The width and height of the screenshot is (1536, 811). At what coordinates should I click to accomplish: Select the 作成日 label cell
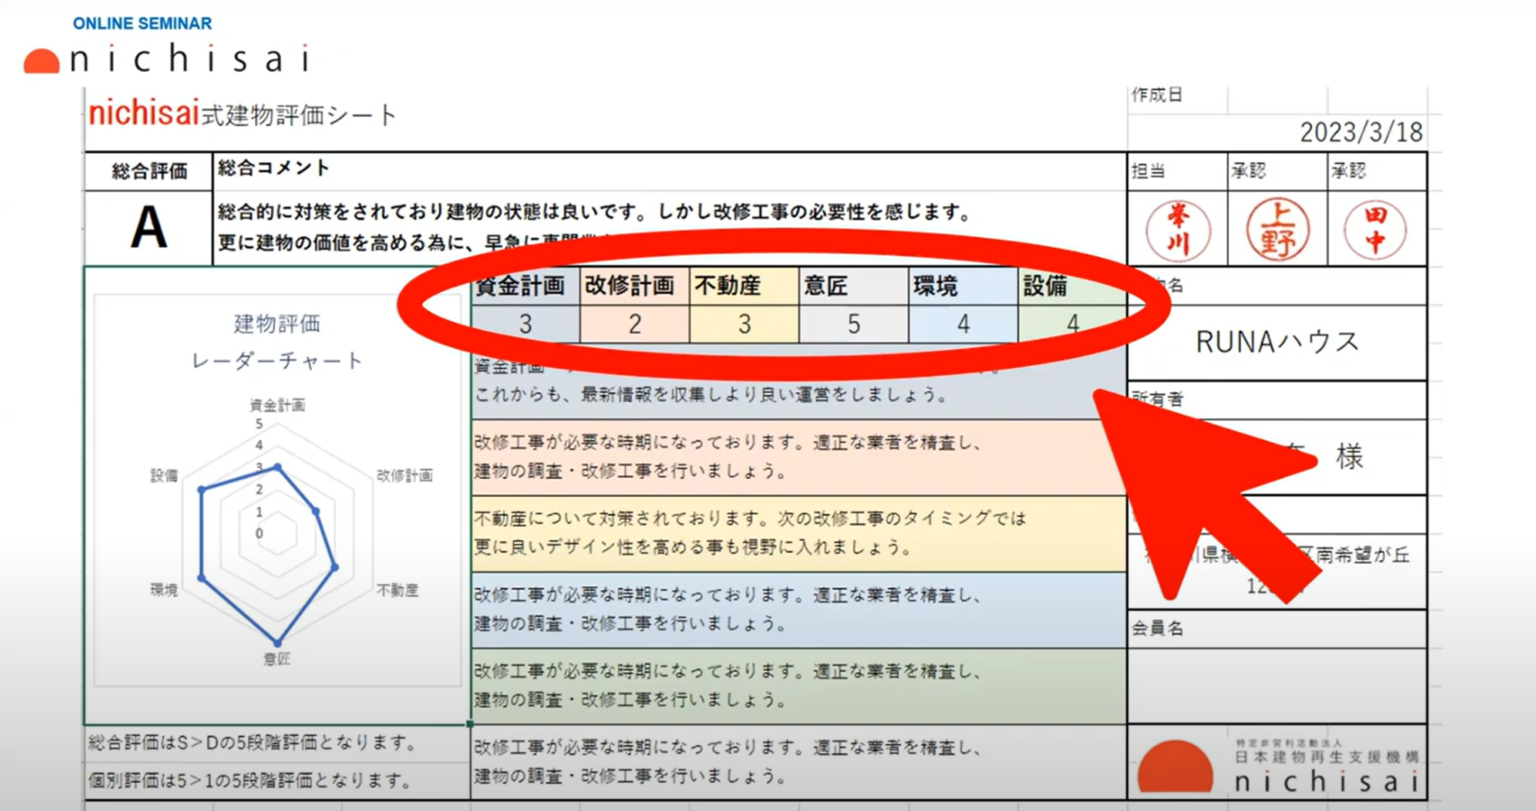[x=1177, y=98]
